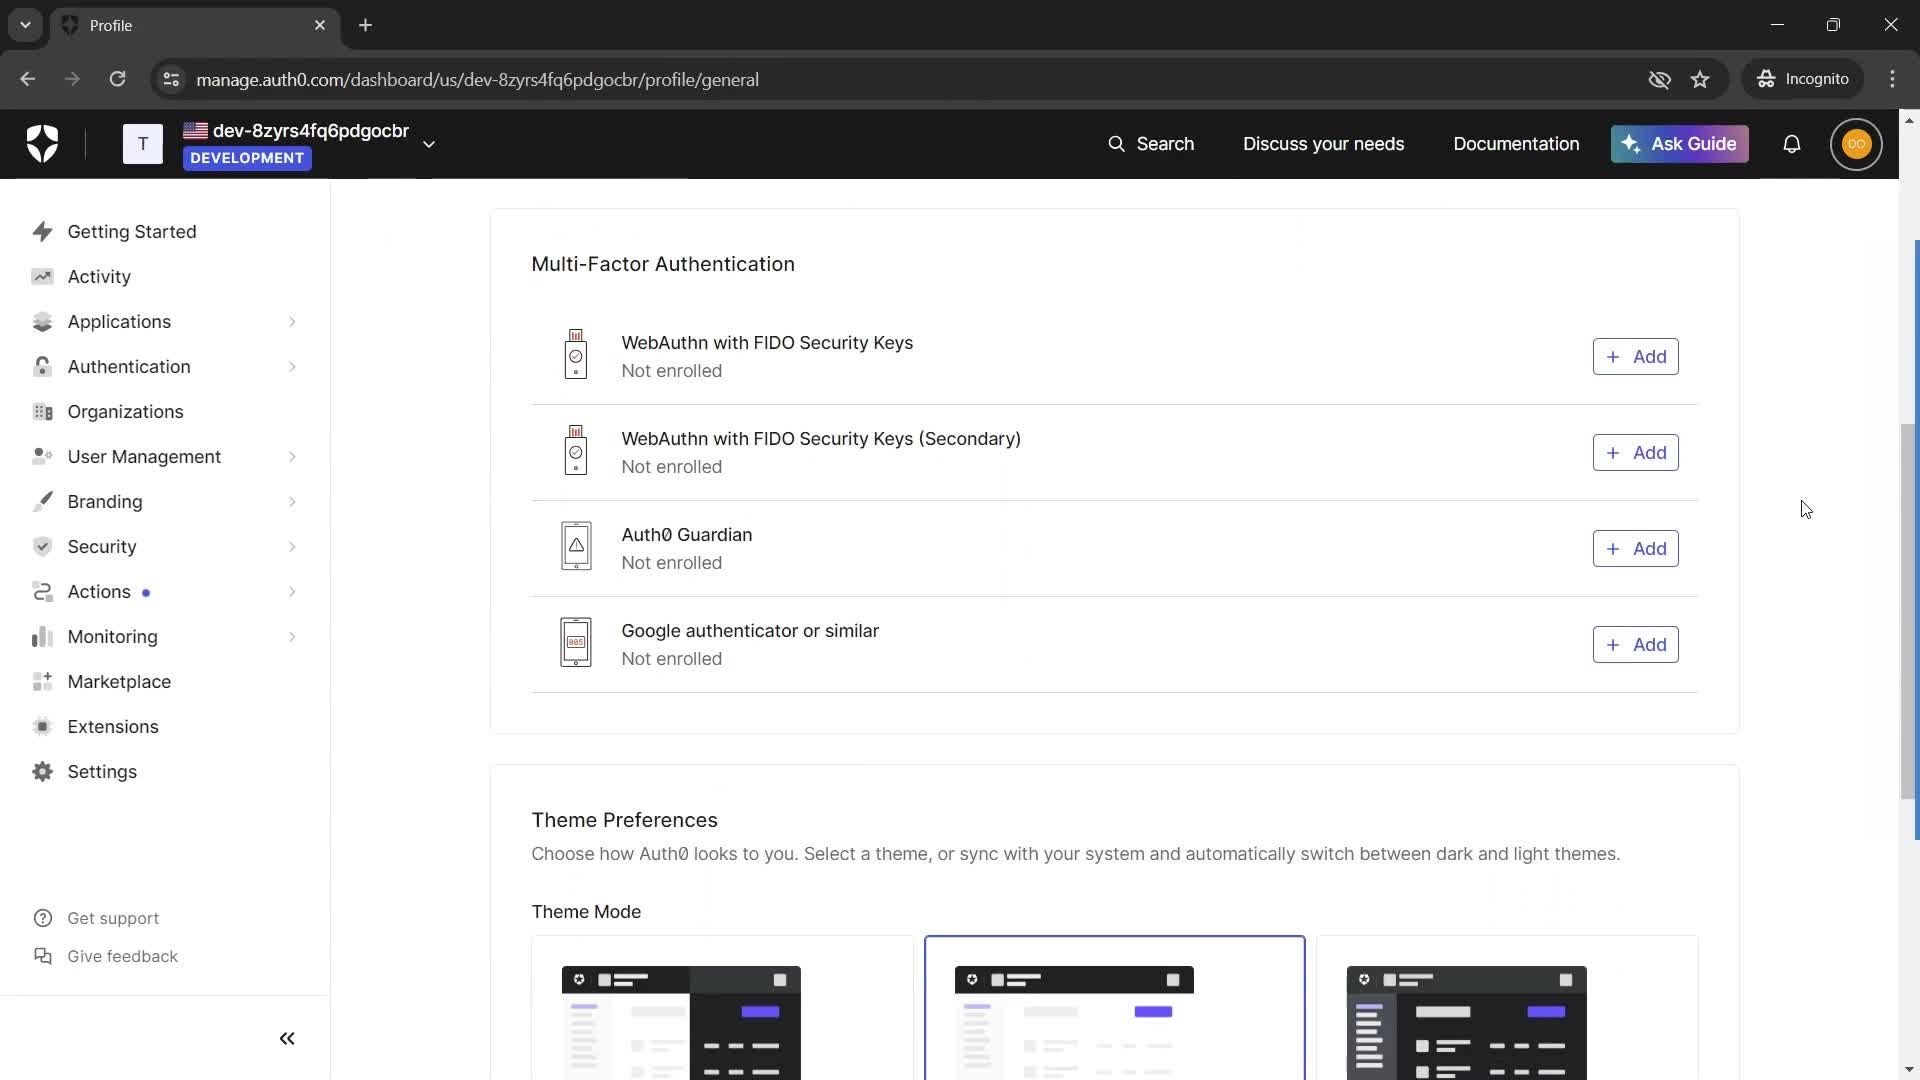
Task: Open the tenant switcher dropdown arrow
Action: tap(429, 145)
